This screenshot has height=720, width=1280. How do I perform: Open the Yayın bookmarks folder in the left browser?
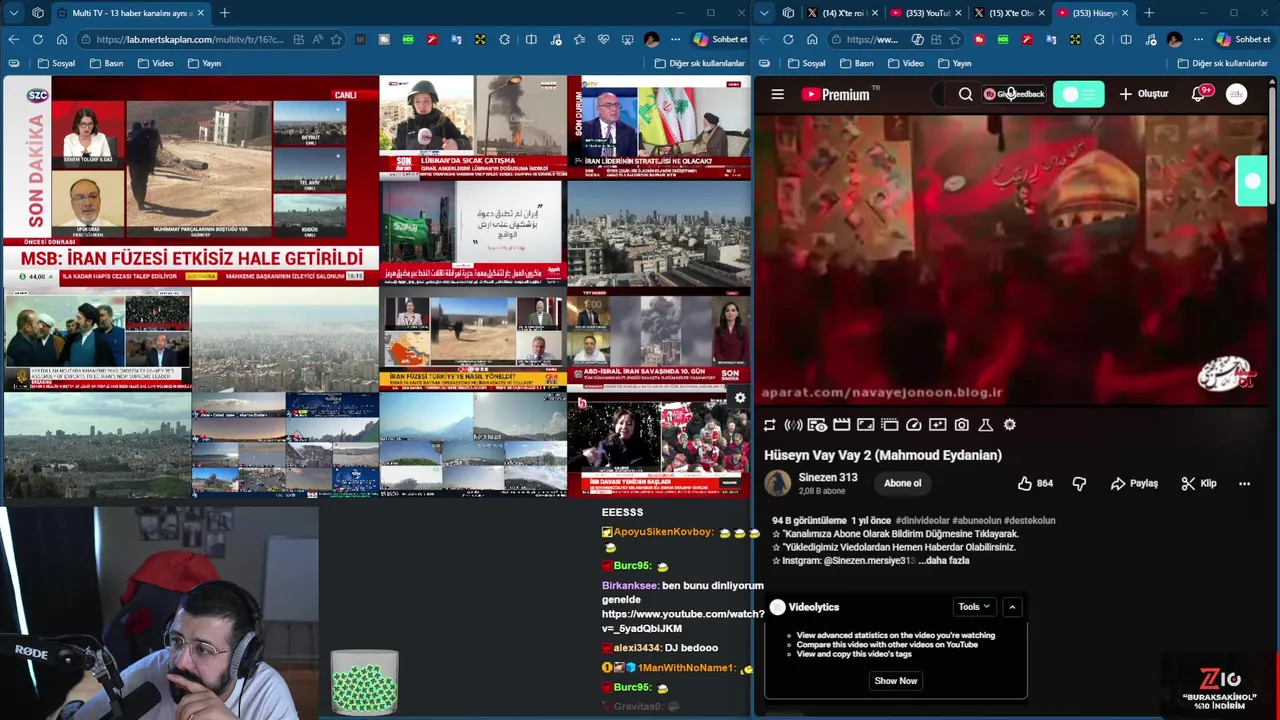pos(204,63)
